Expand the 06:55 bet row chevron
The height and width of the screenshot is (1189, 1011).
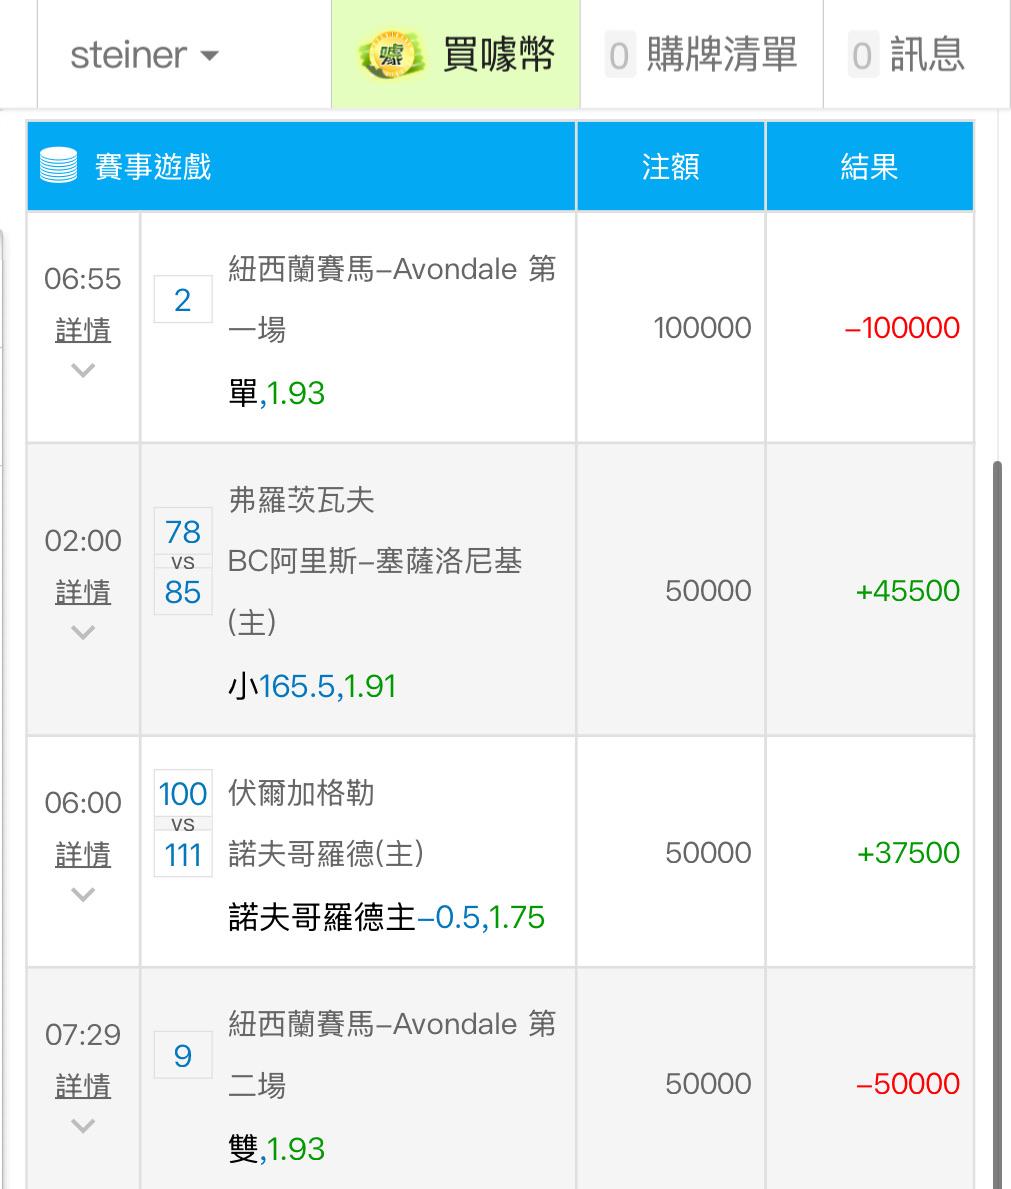pyautogui.click(x=83, y=370)
